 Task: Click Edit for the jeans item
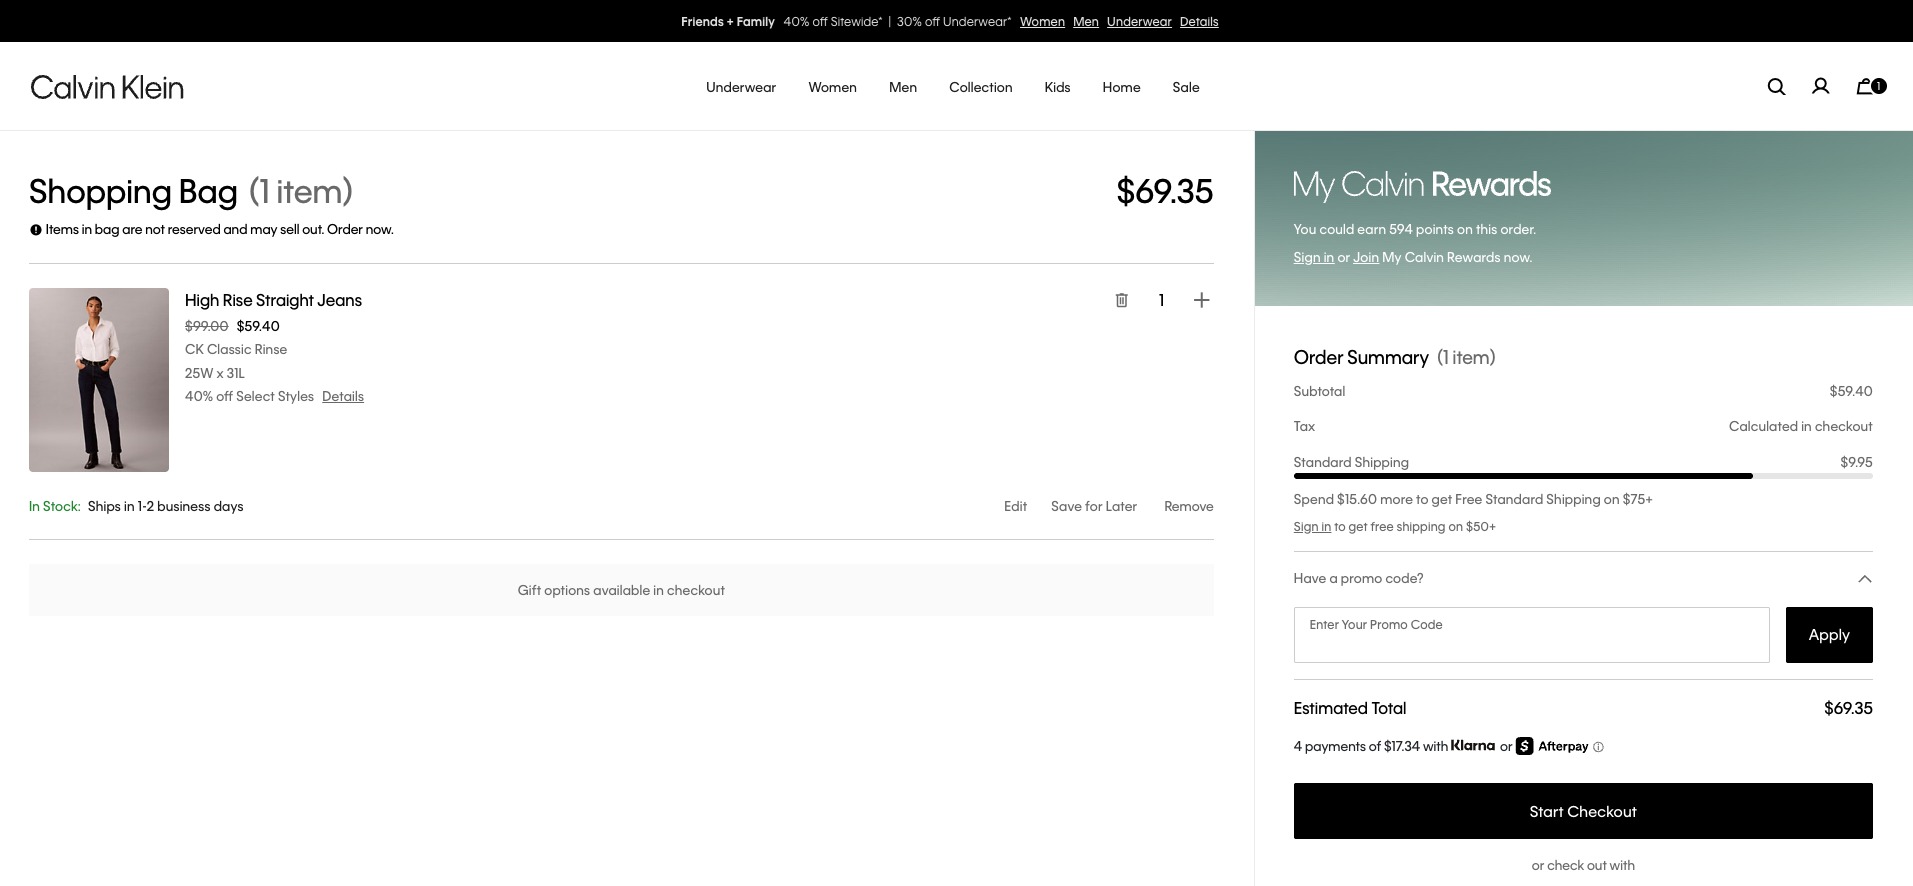[x=1015, y=506]
